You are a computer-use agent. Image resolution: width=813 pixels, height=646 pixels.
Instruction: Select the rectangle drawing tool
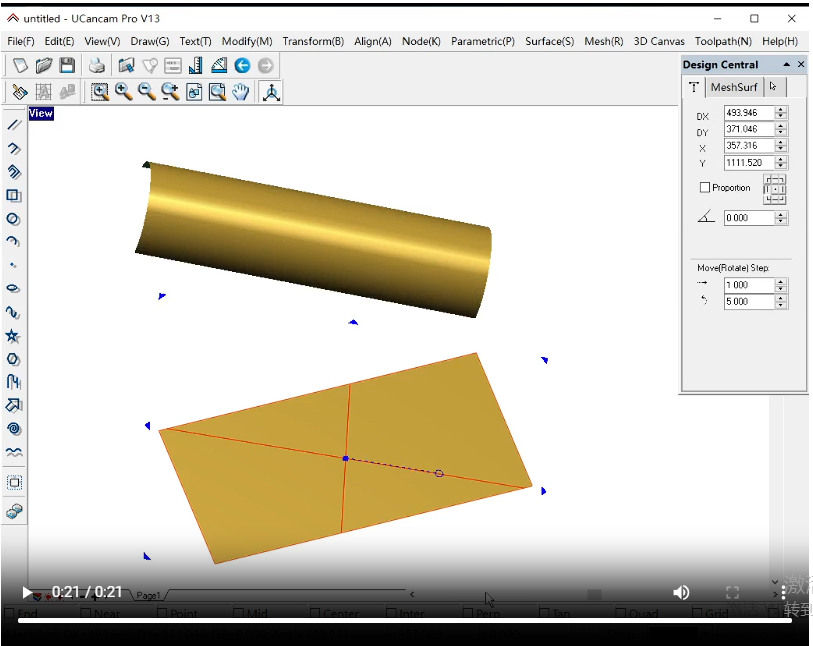click(x=14, y=196)
